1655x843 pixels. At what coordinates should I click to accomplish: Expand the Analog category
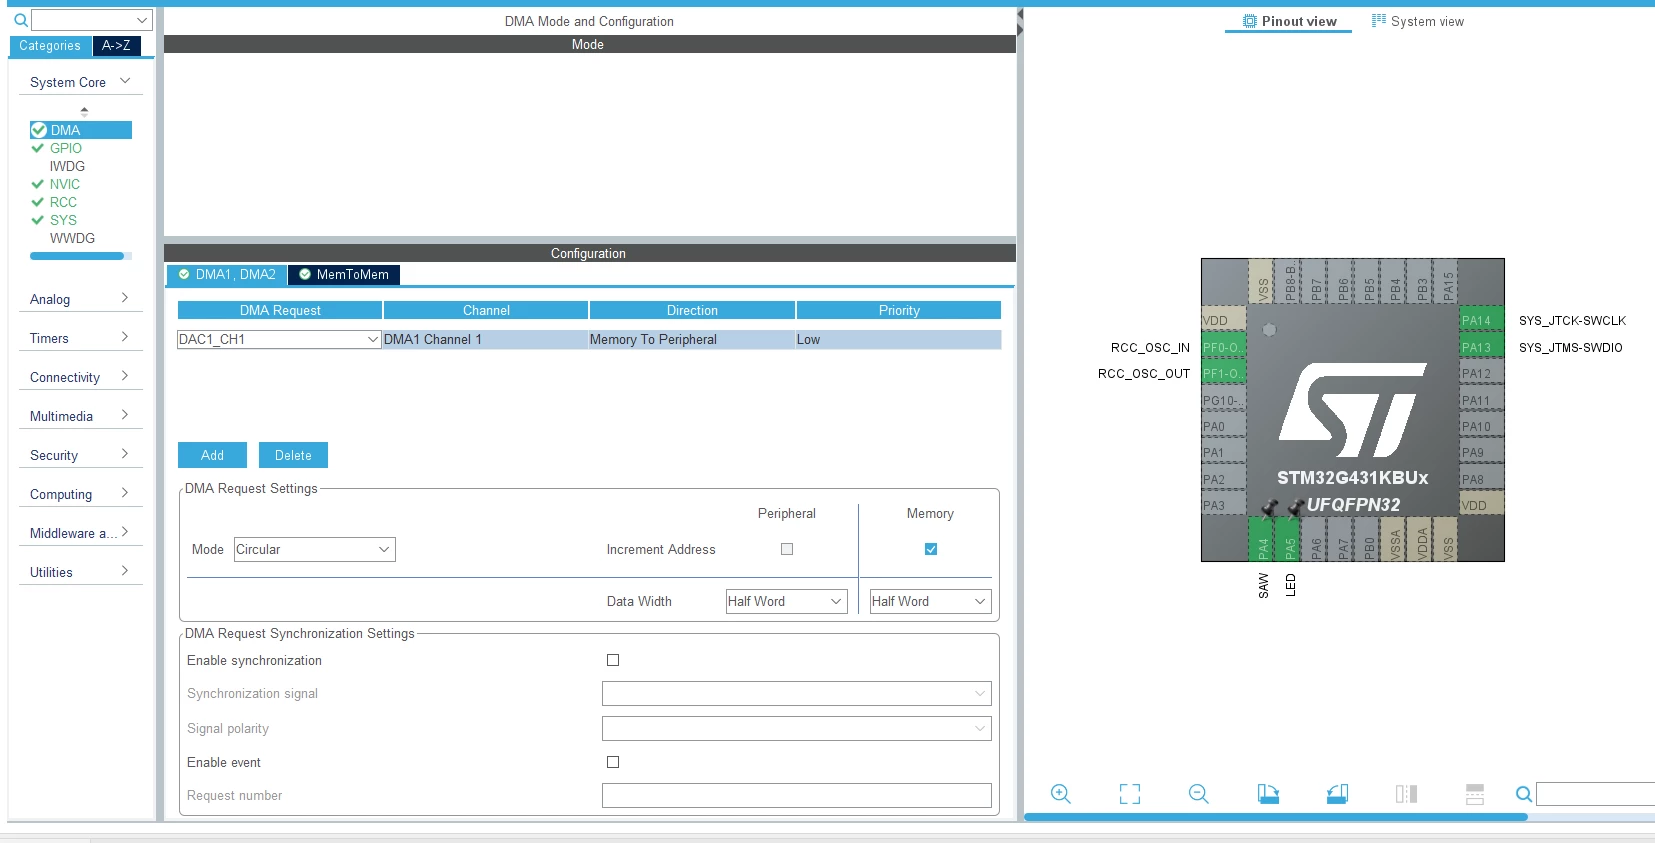[80, 299]
